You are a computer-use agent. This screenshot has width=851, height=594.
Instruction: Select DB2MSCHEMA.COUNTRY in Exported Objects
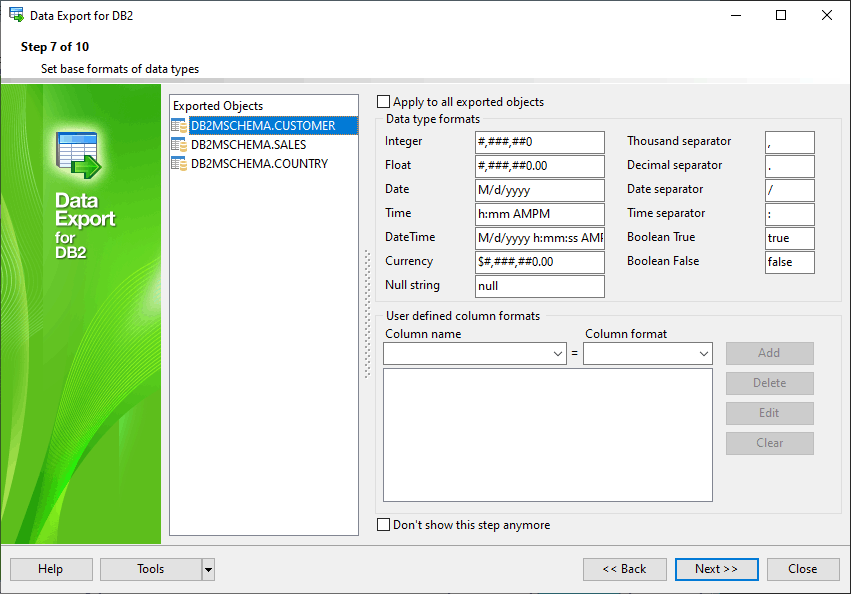click(x=259, y=164)
